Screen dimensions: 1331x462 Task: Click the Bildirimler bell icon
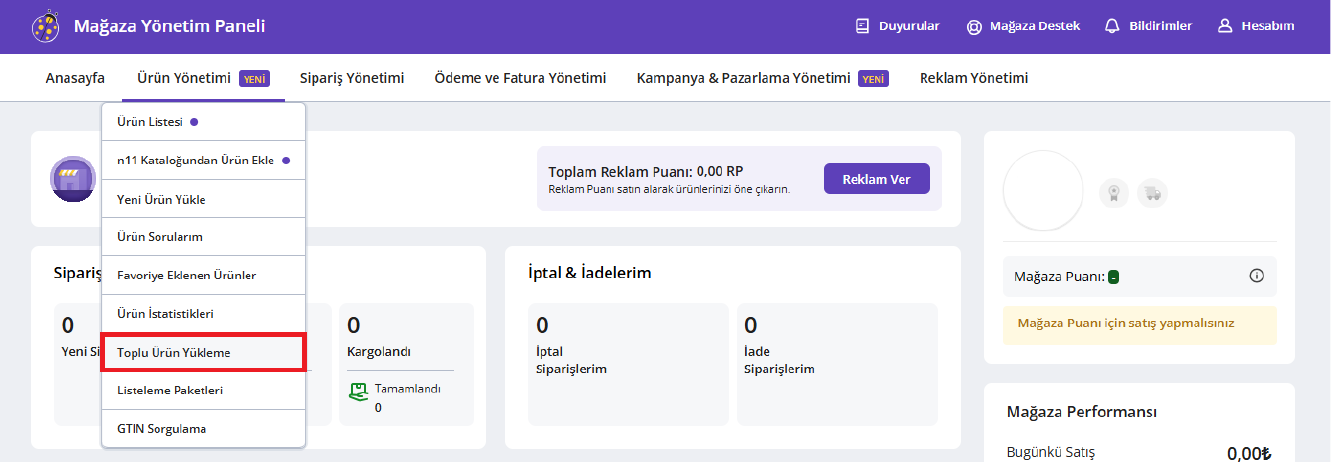pyautogui.click(x=1111, y=27)
